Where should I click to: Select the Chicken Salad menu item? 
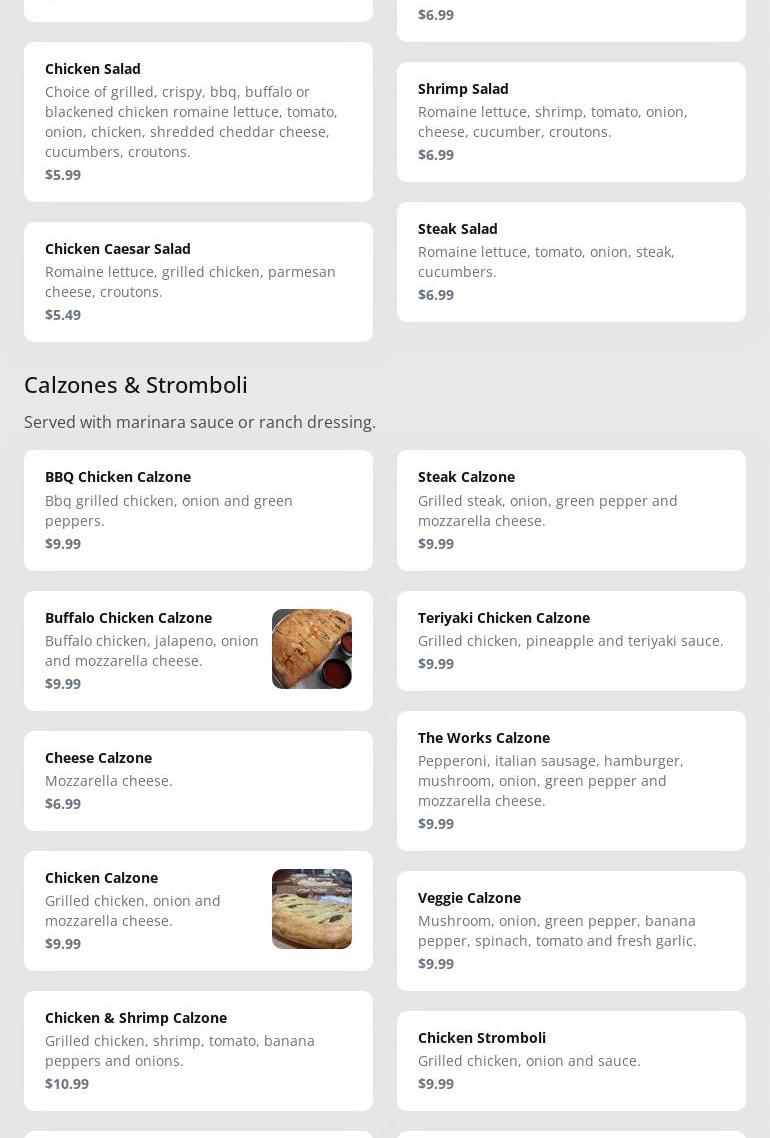click(x=198, y=121)
